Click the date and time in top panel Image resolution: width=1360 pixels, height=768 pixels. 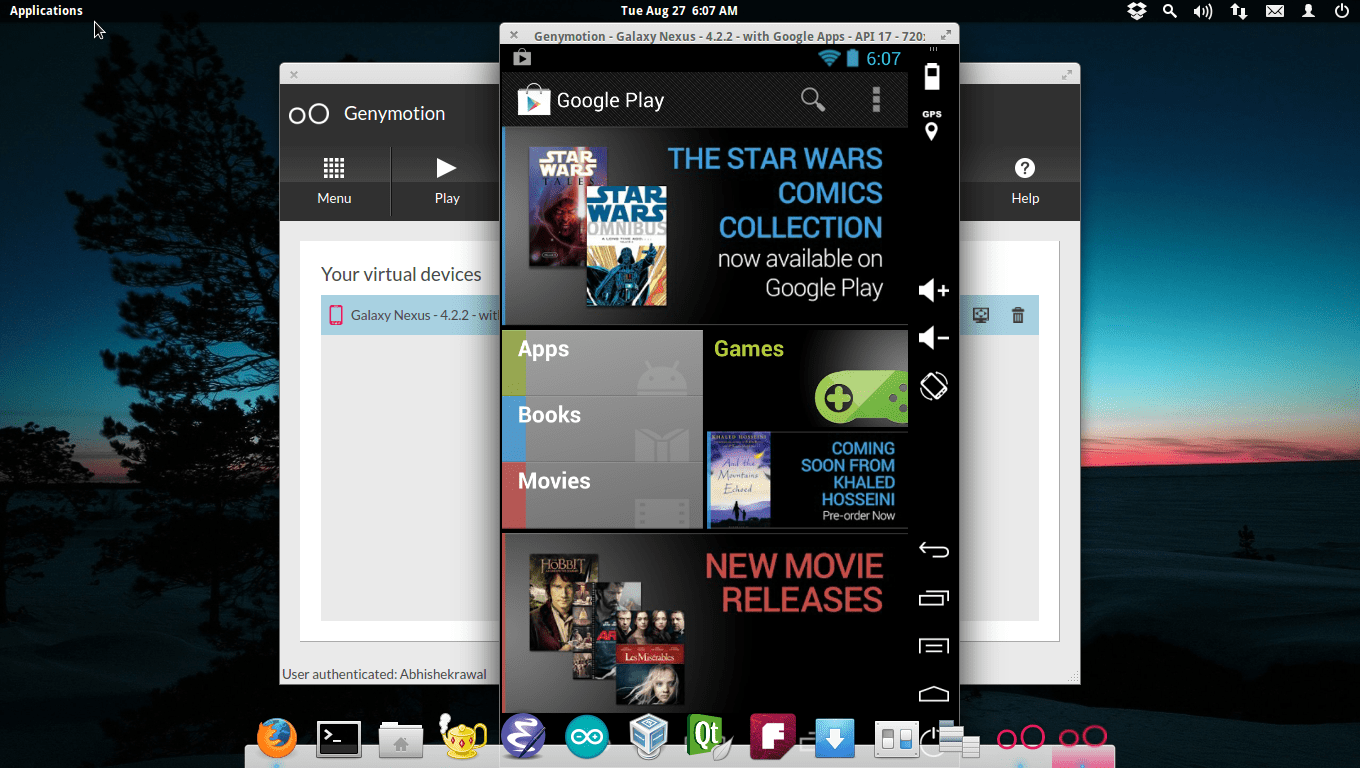point(679,11)
